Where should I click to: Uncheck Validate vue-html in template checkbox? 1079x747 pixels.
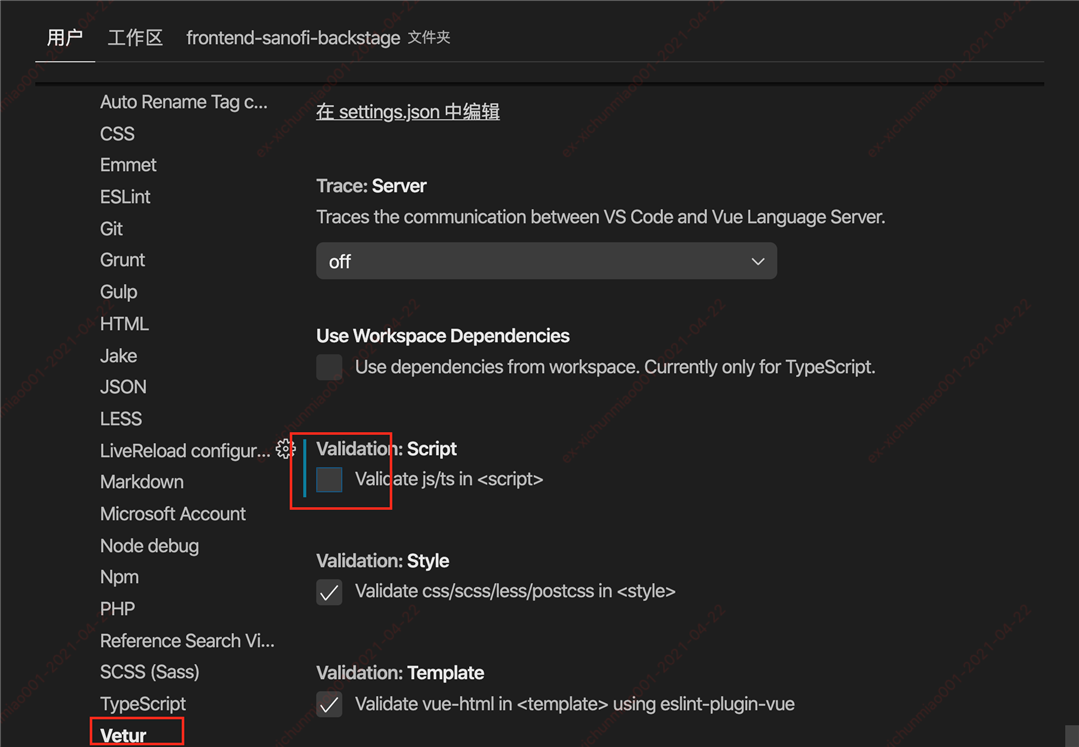(x=329, y=704)
